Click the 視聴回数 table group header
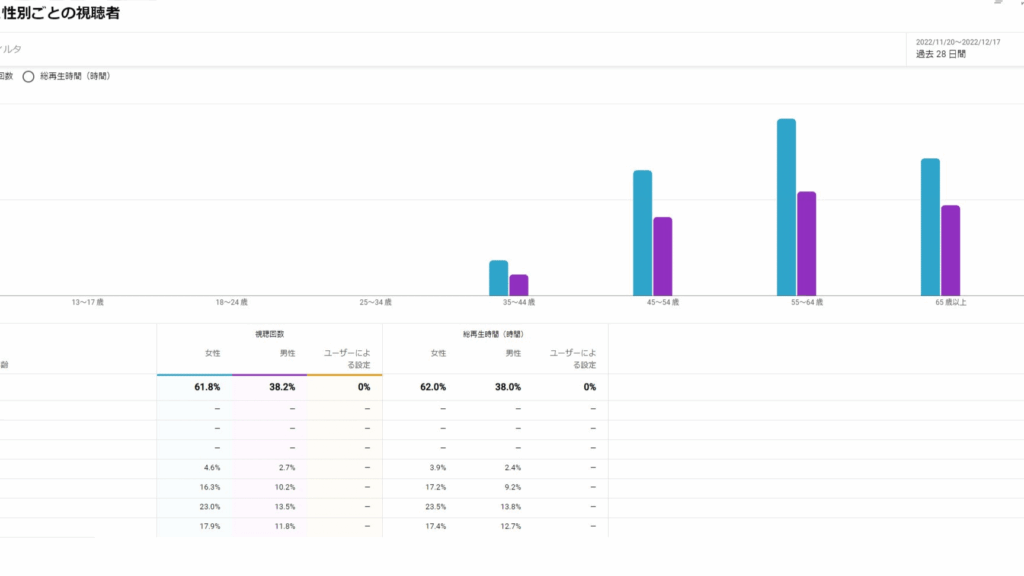 [x=269, y=334]
